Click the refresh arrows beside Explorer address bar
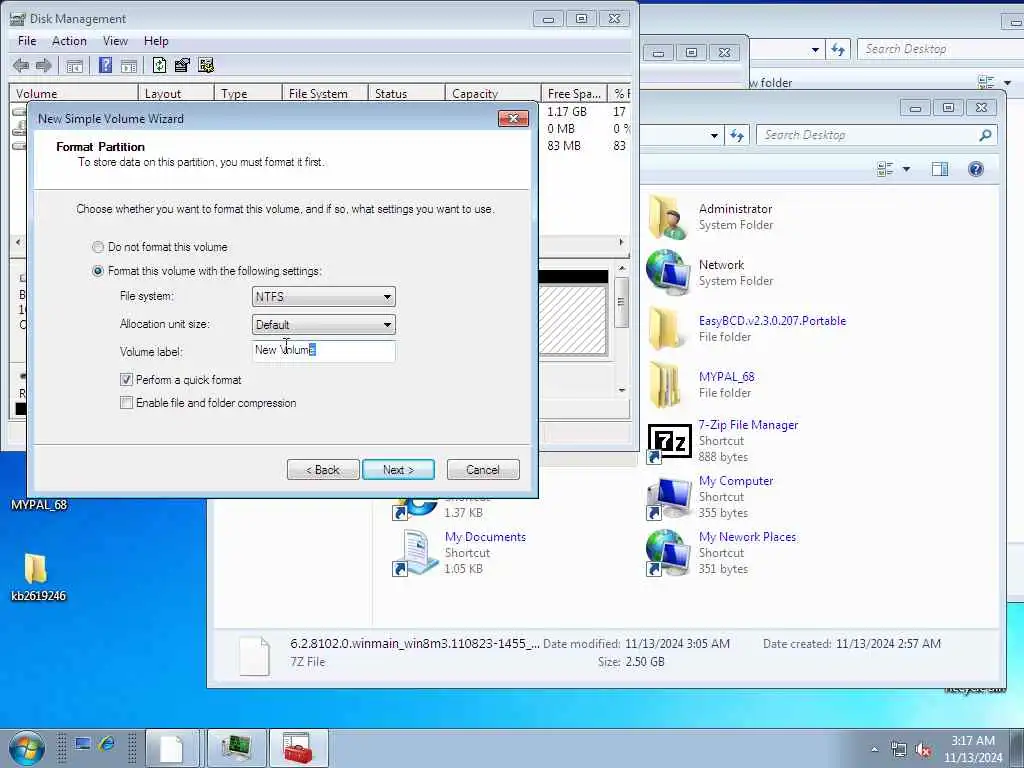The width and height of the screenshot is (1024, 768). [x=737, y=135]
